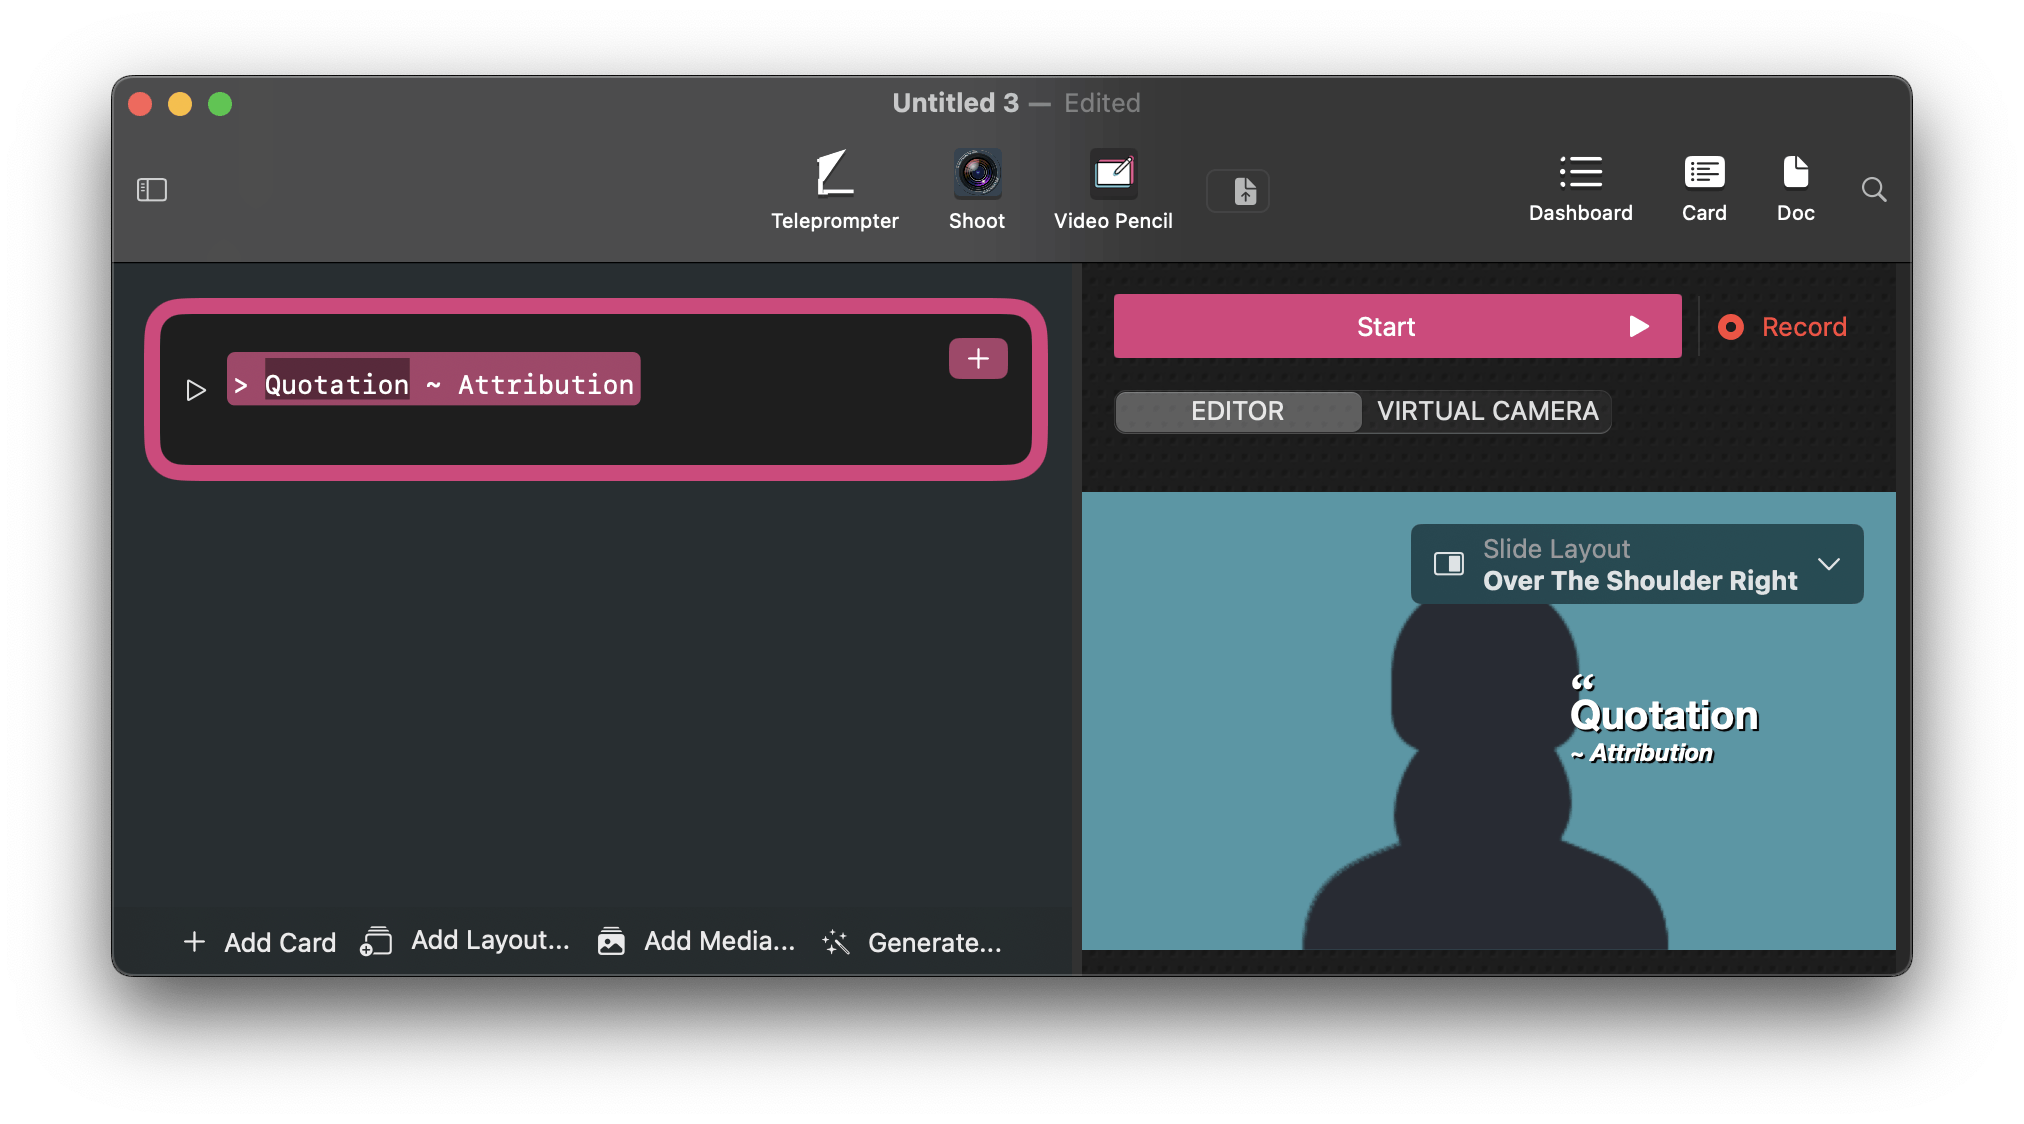Click the Add Media... button
This screenshot has height=1124, width=2024.
coord(696,941)
